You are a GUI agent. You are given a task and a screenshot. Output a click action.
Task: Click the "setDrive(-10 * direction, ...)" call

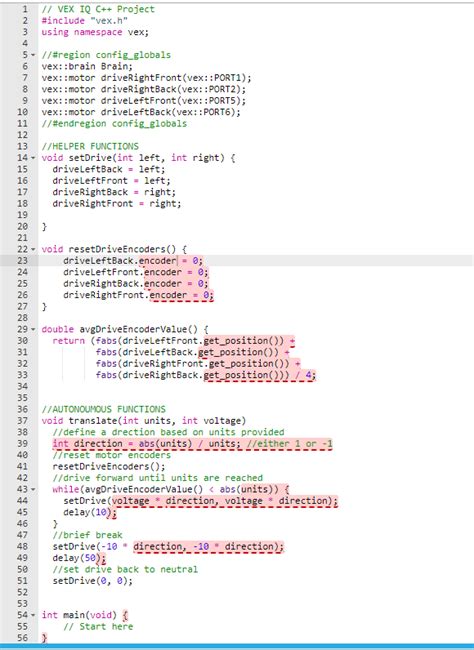pyautogui.click(x=168, y=547)
